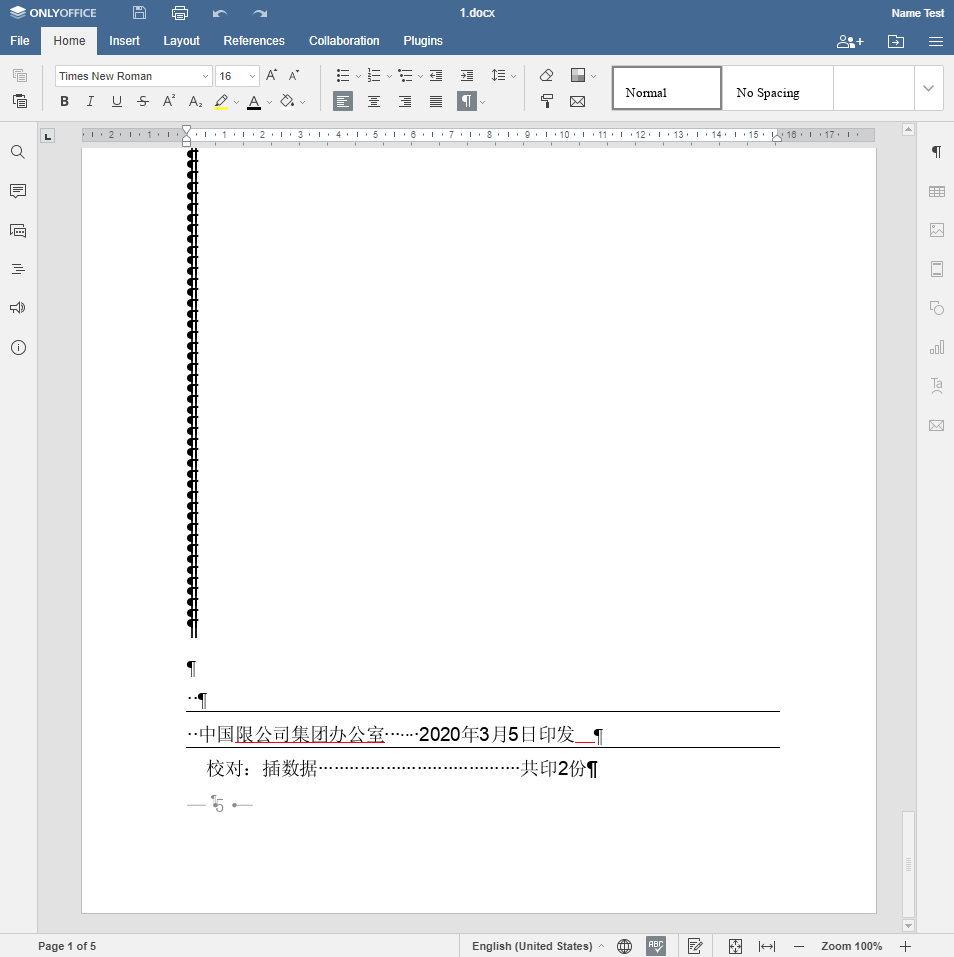This screenshot has width=954, height=957.
Task: Switch to the Insert ribbon tab
Action: pos(124,41)
